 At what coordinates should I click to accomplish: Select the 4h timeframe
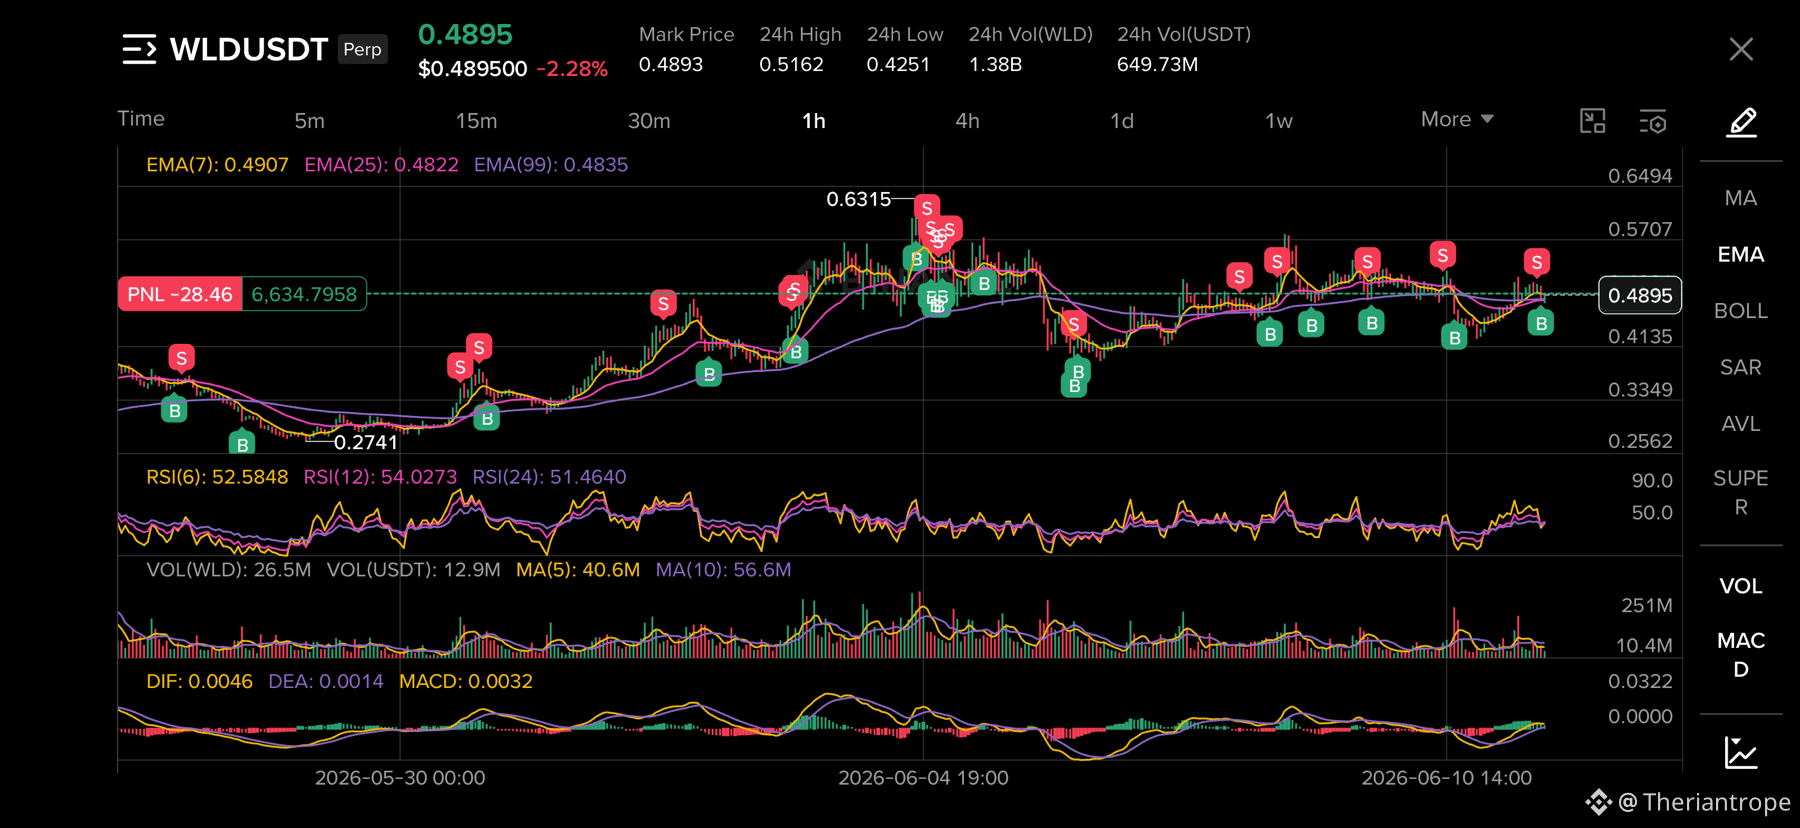967,121
